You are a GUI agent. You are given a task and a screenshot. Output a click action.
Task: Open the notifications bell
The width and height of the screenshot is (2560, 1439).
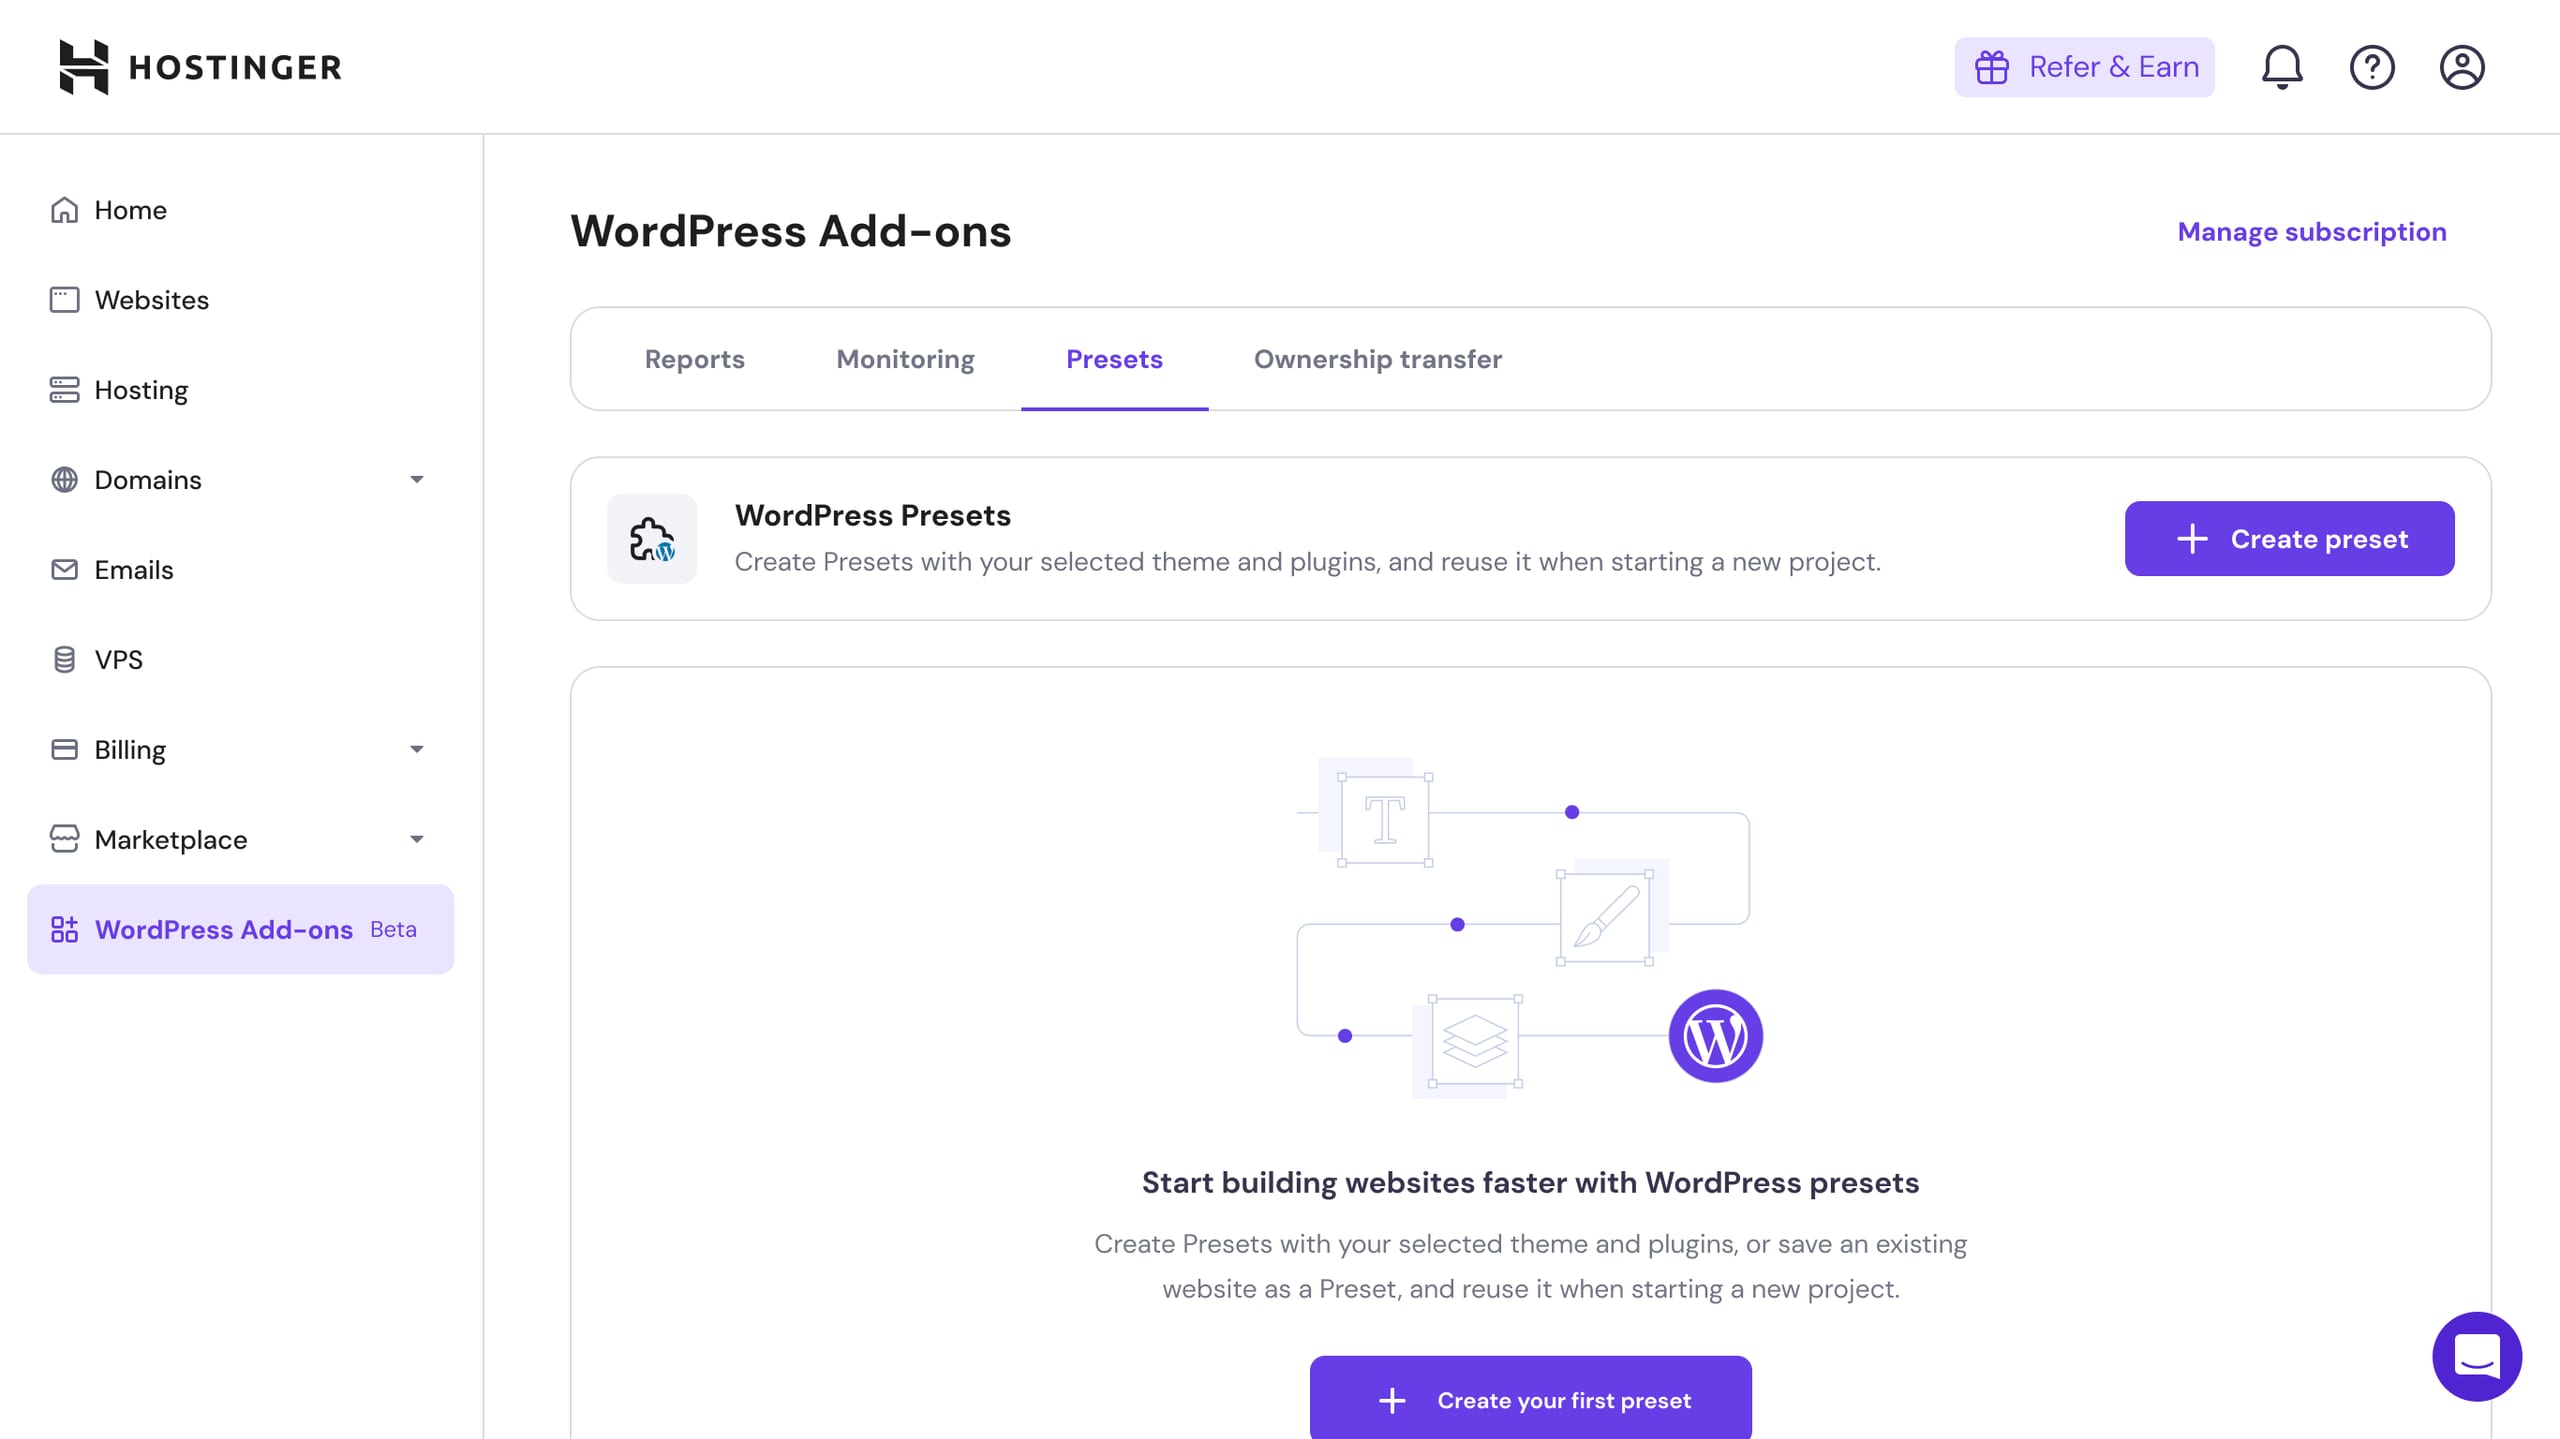2282,67
